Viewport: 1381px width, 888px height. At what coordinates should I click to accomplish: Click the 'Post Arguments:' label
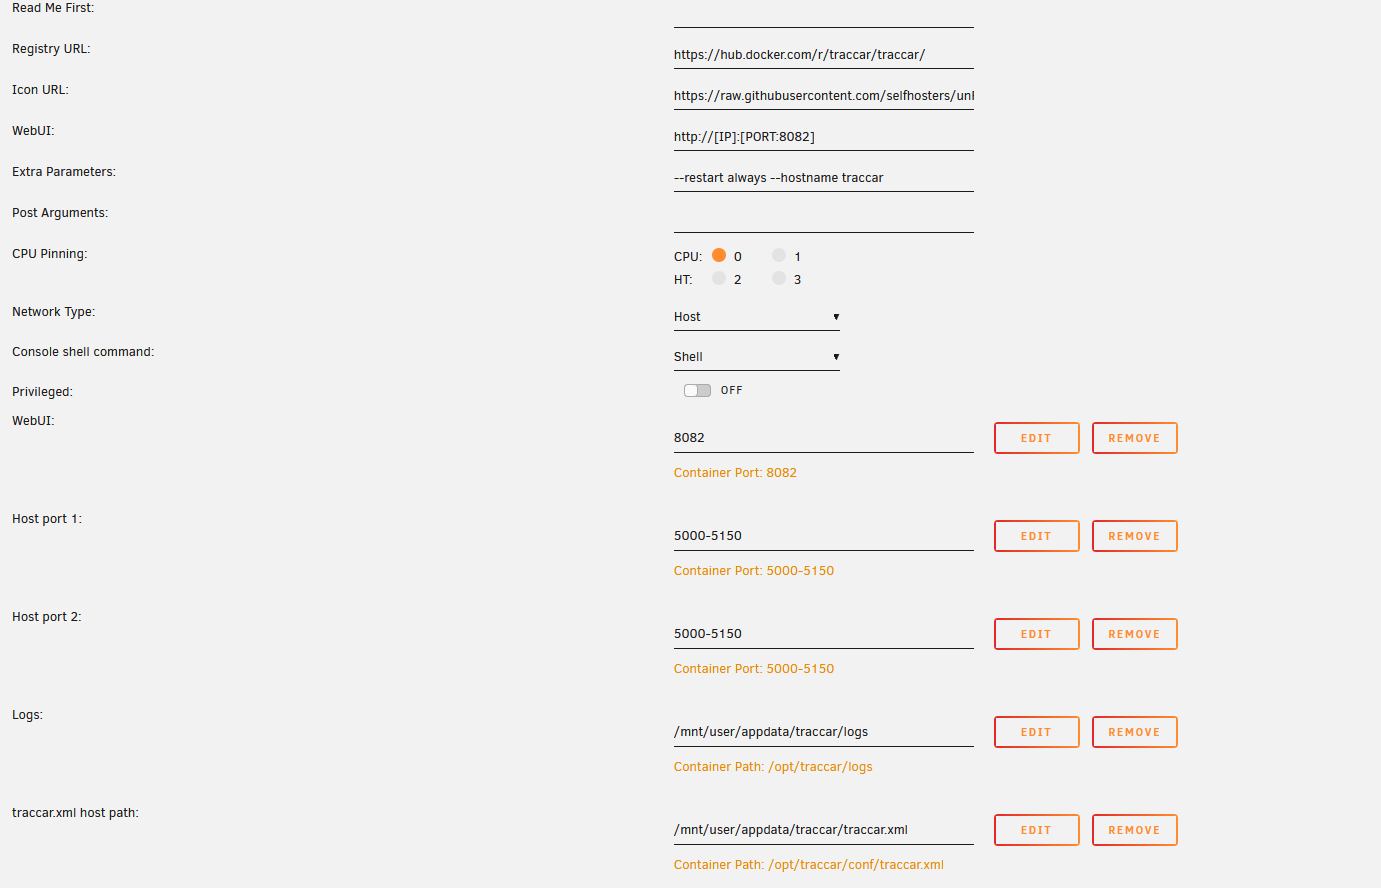[60, 213]
